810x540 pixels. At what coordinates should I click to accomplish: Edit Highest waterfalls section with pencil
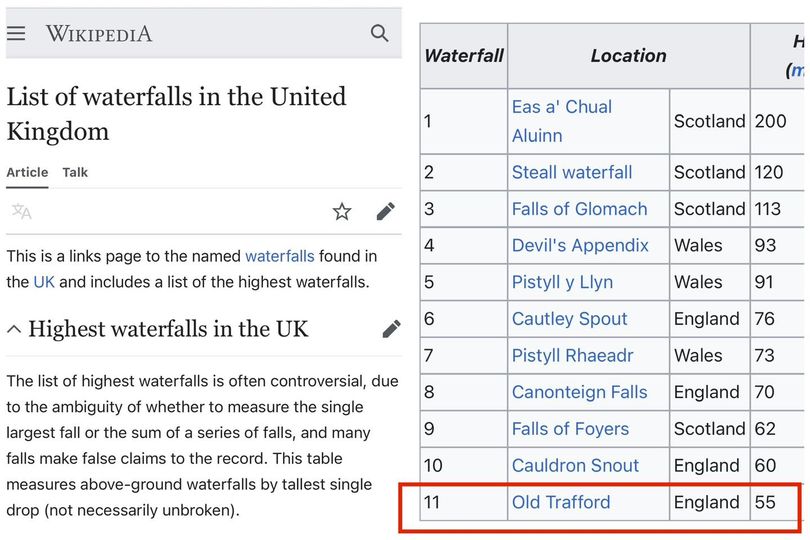click(x=391, y=329)
